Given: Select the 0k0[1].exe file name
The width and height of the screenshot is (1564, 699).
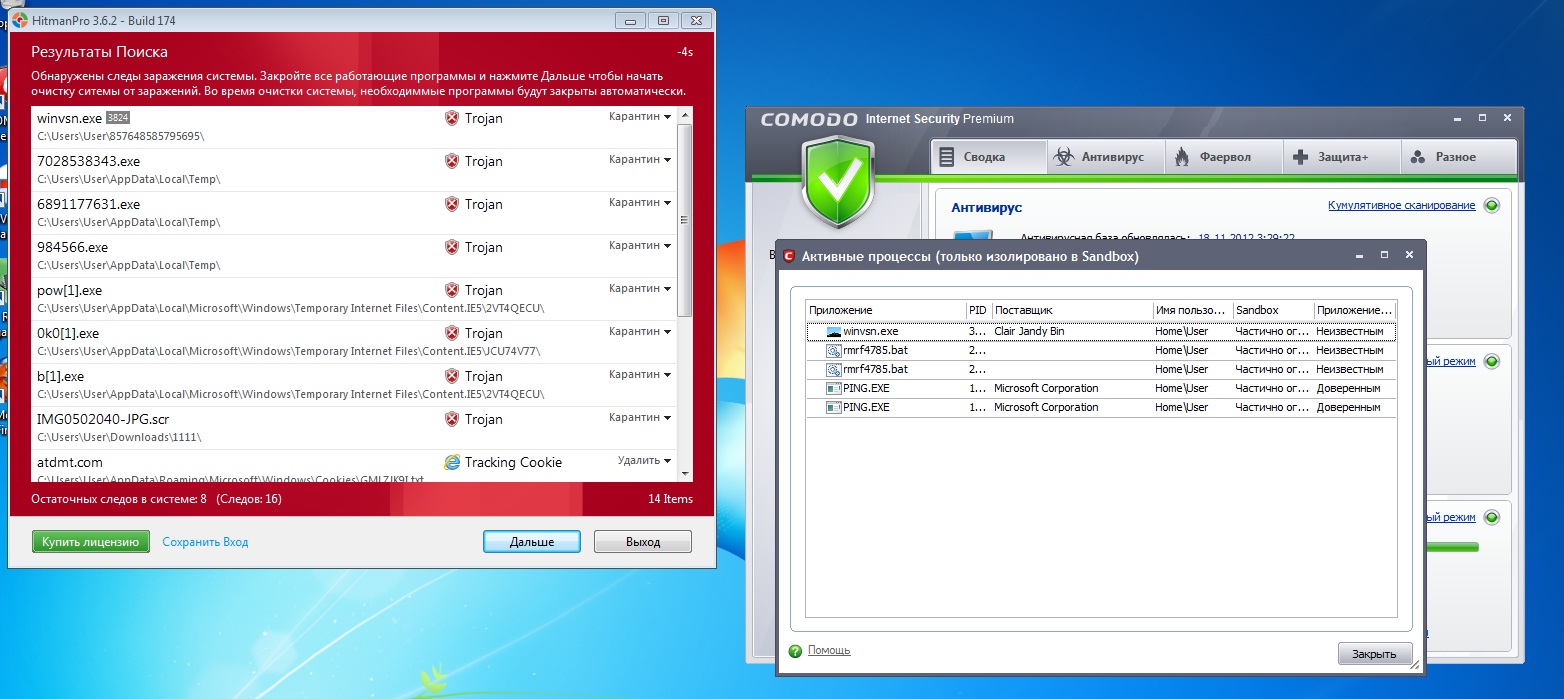Looking at the screenshot, I should pyautogui.click(x=68, y=333).
